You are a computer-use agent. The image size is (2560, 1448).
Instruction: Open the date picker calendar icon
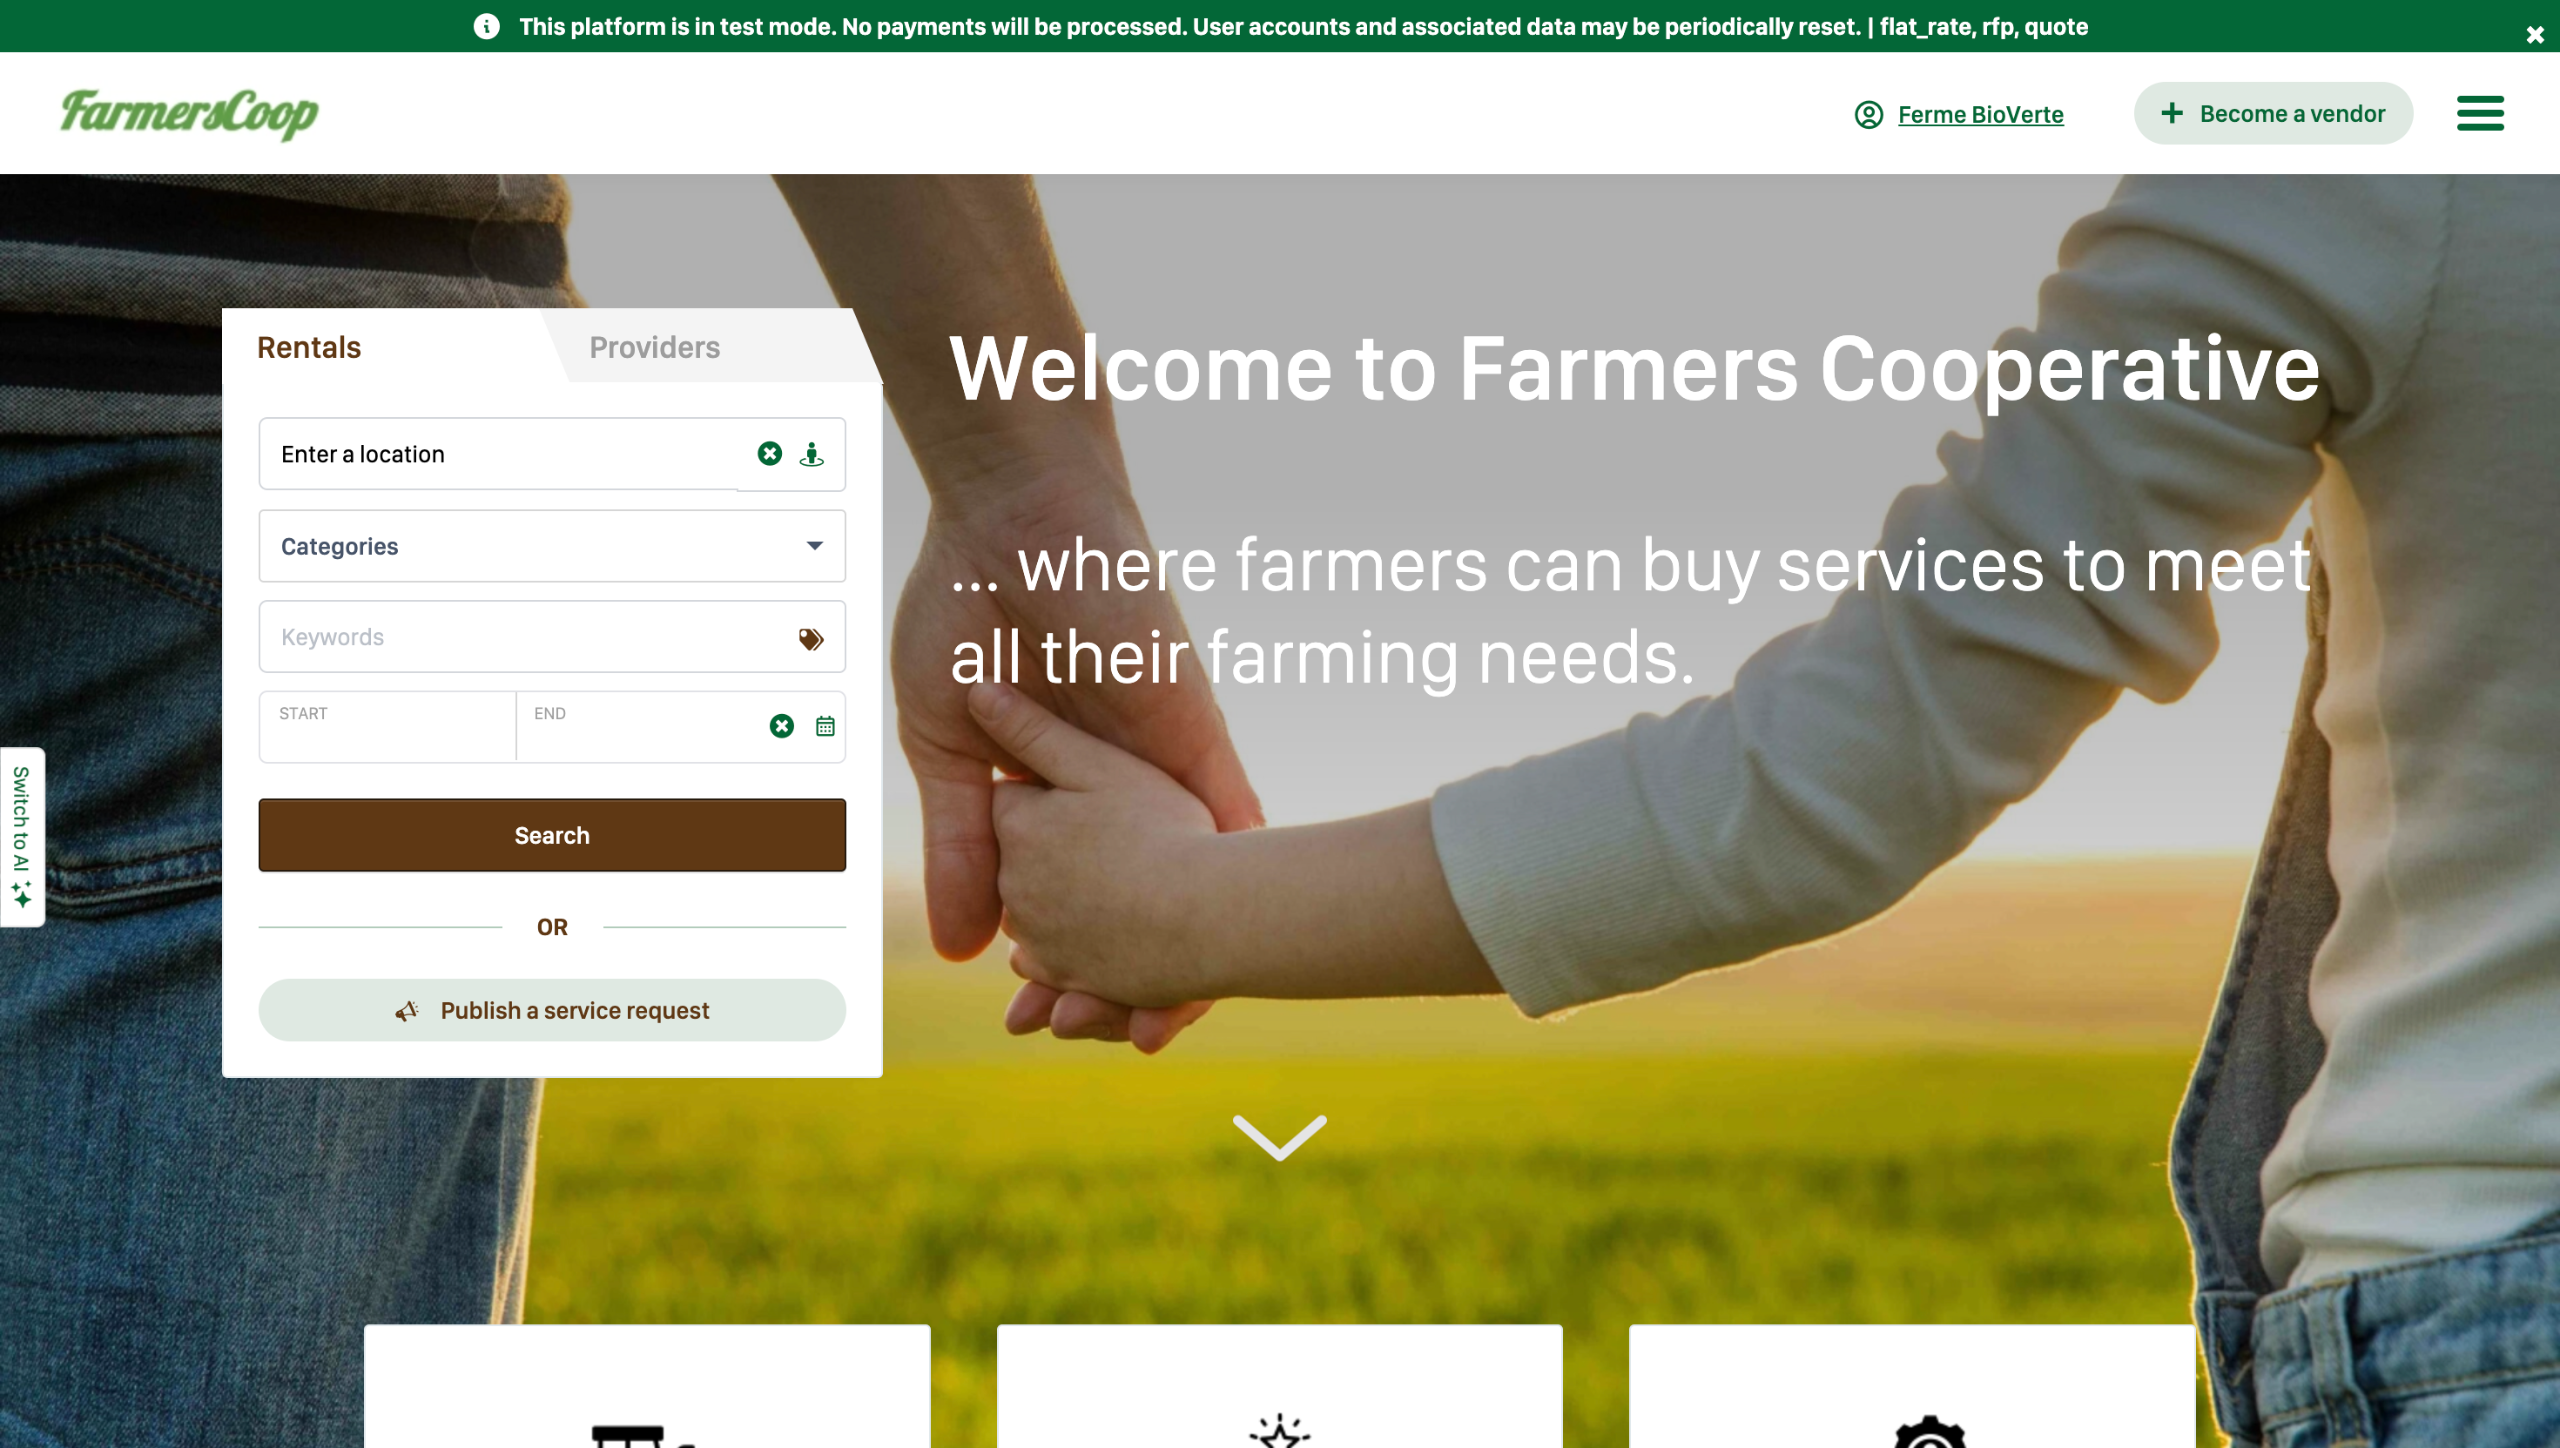[x=825, y=726]
